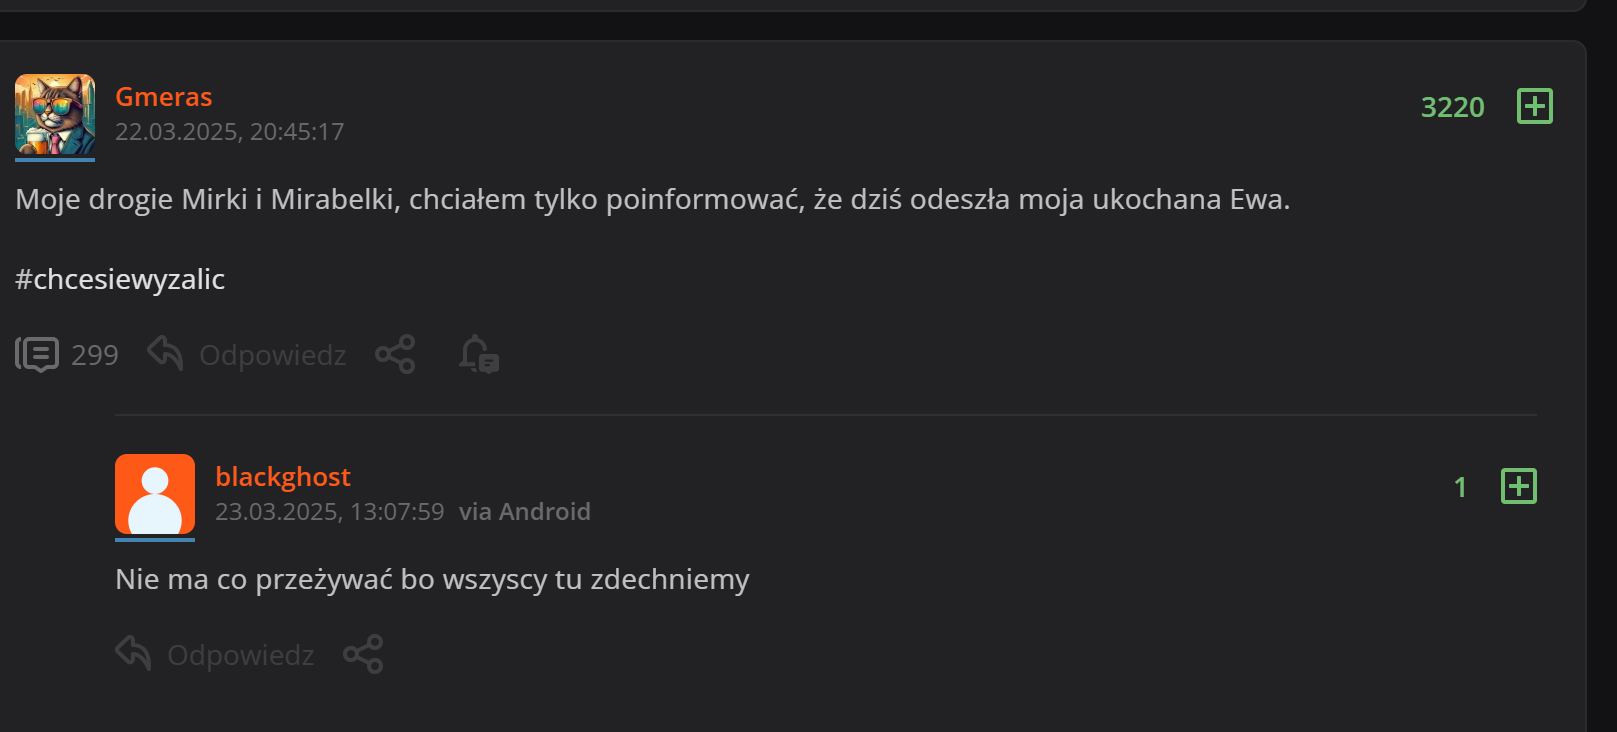
Task: Click the vote count 1 on blackghost's comment
Action: point(1460,487)
